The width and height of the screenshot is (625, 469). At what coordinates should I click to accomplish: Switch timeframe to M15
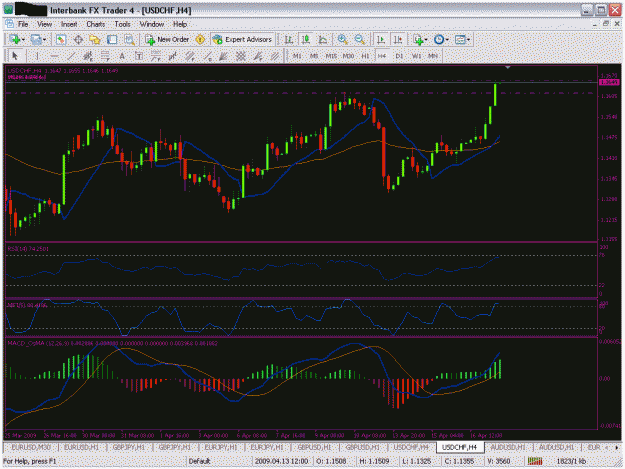(331, 56)
